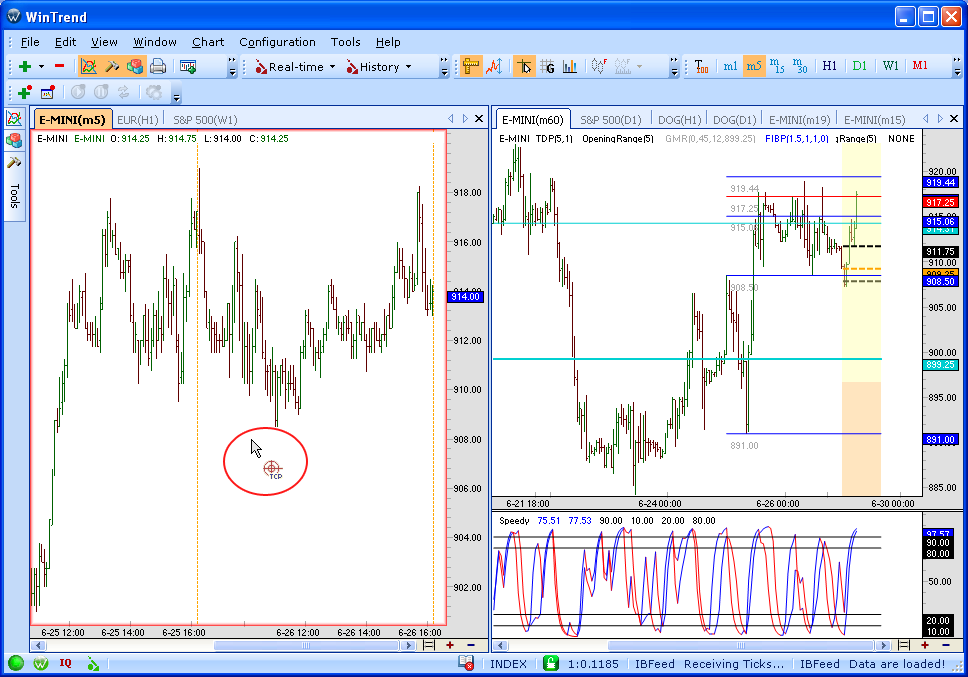Screen dimensions: 968x677
Task: Click the tick chart T100 icon
Action: tap(701, 66)
